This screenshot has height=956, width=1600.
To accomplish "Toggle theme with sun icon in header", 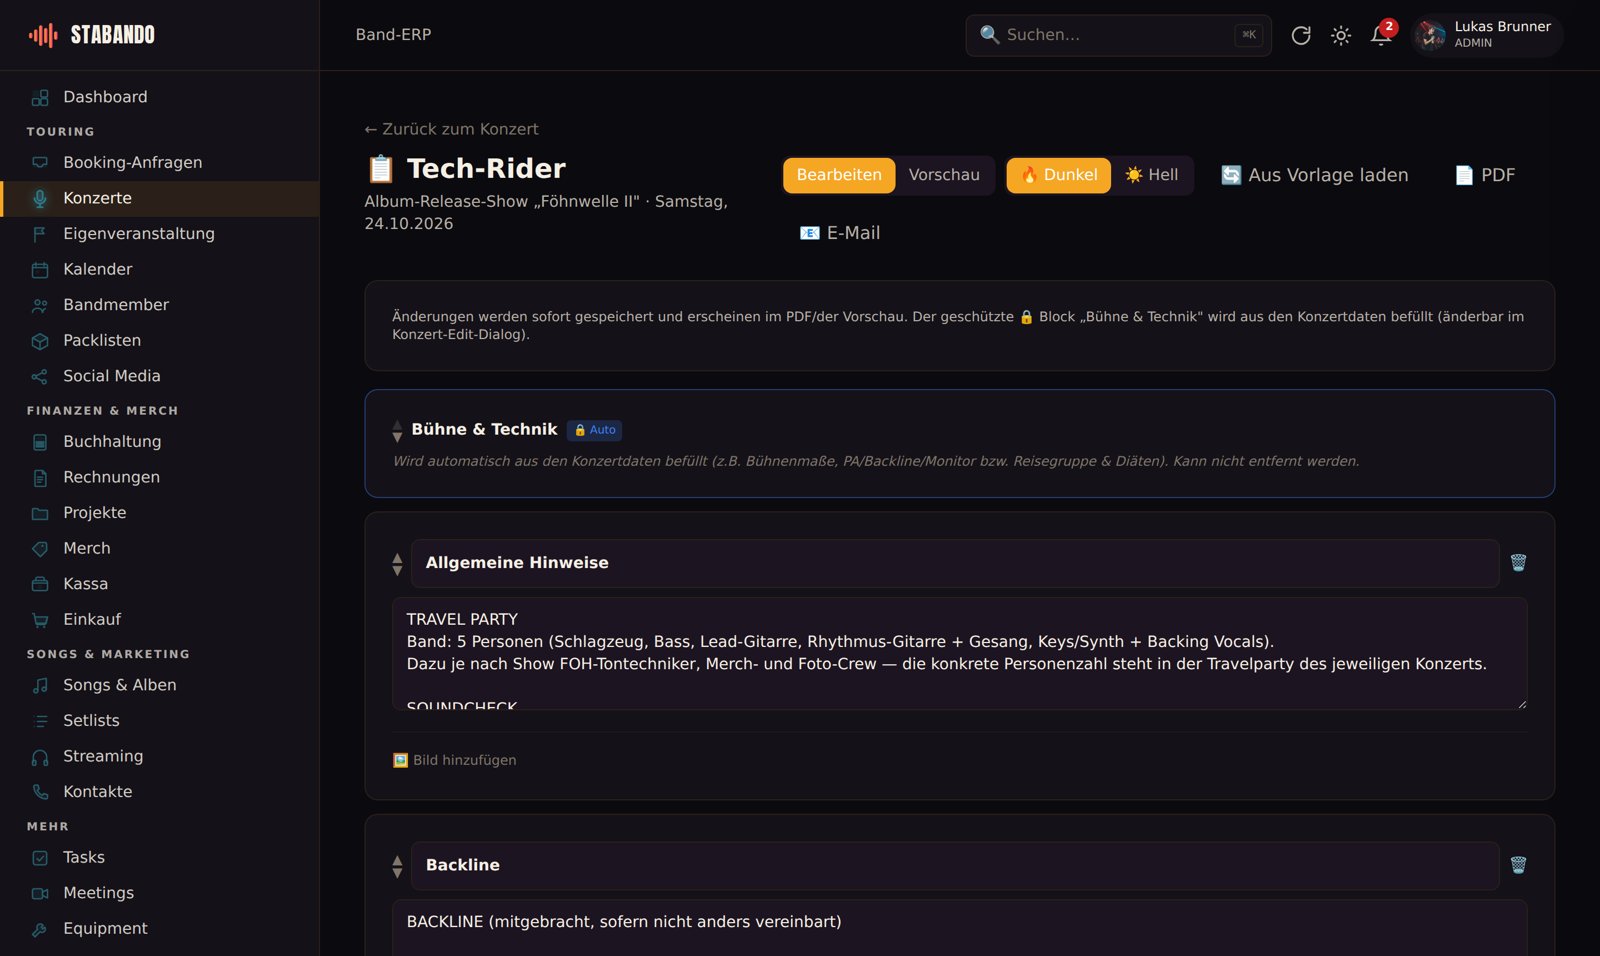I will (x=1341, y=35).
